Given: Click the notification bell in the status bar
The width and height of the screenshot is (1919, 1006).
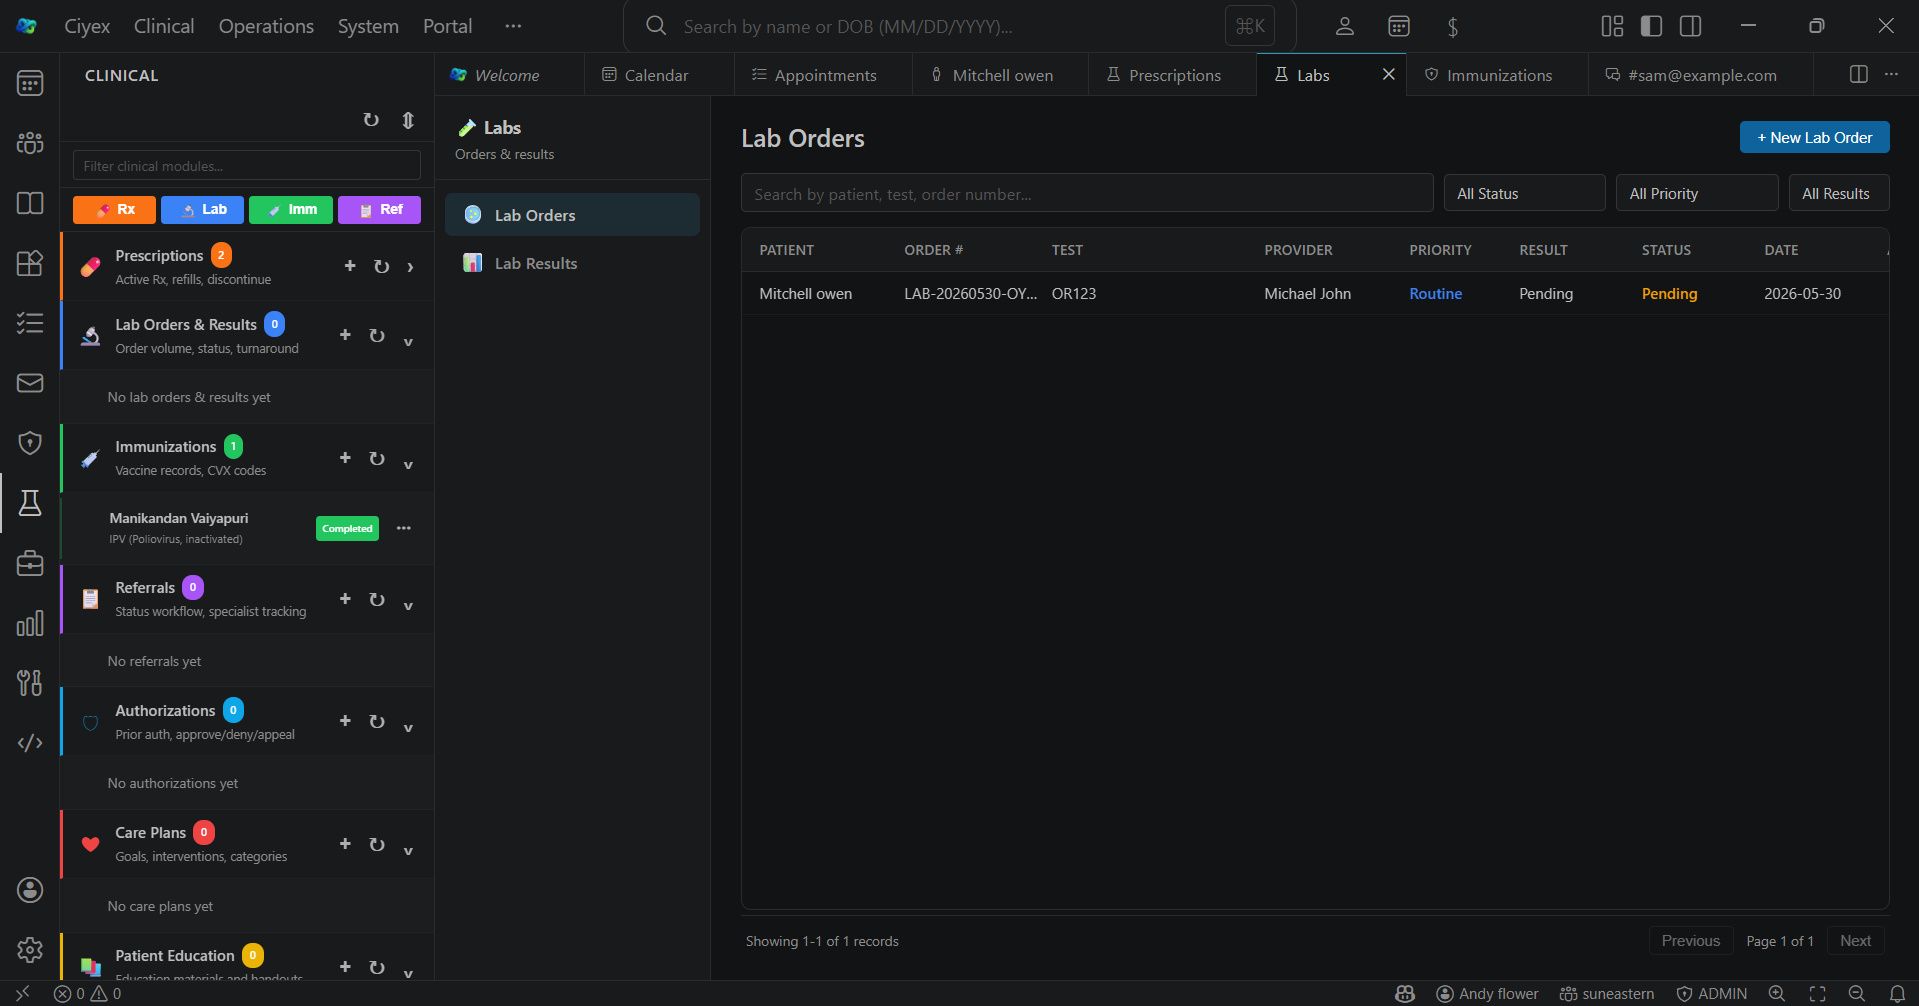Looking at the screenshot, I should coord(1897,994).
